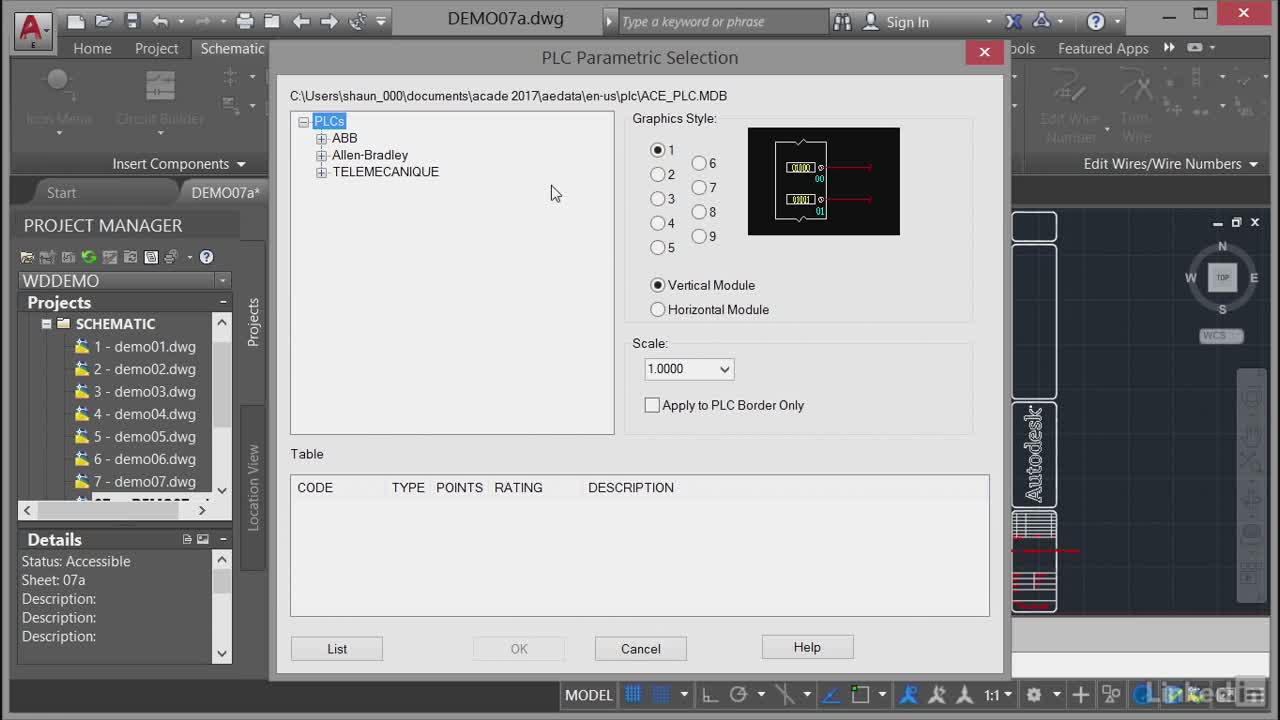
Task: Click the Help button in dialog
Action: coord(807,647)
